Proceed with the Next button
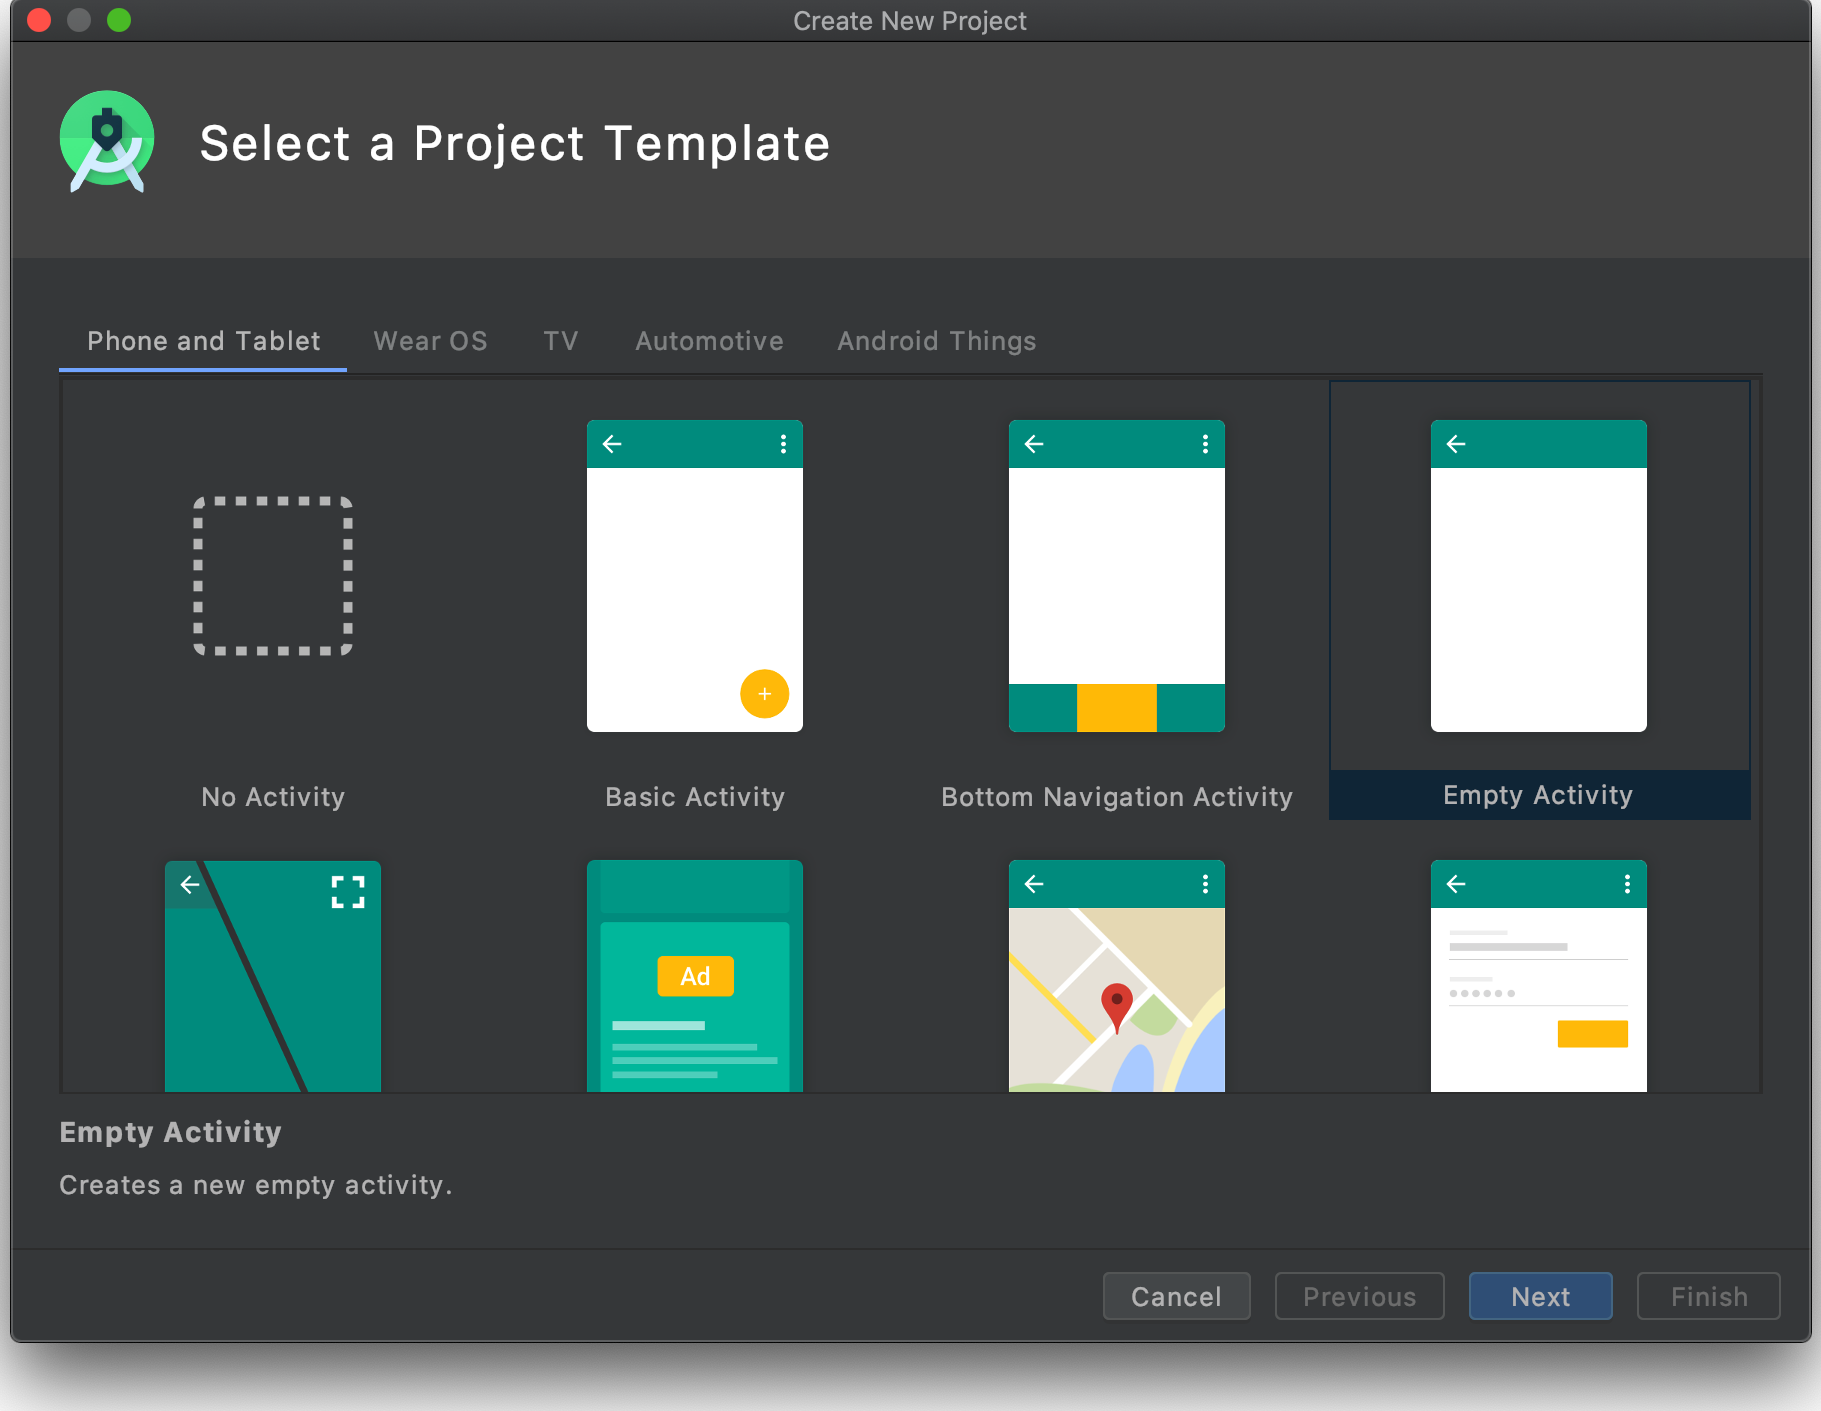This screenshot has width=1821, height=1411. [1540, 1296]
